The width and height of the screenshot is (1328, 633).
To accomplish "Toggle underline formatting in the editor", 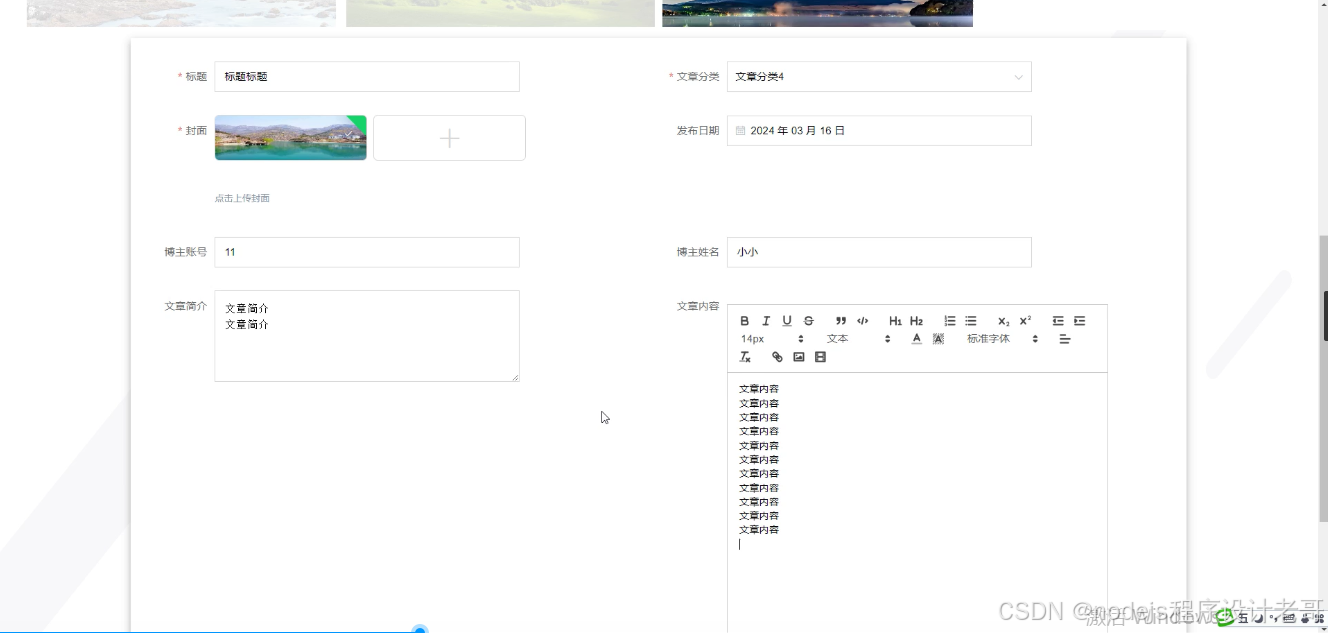I will click(787, 321).
